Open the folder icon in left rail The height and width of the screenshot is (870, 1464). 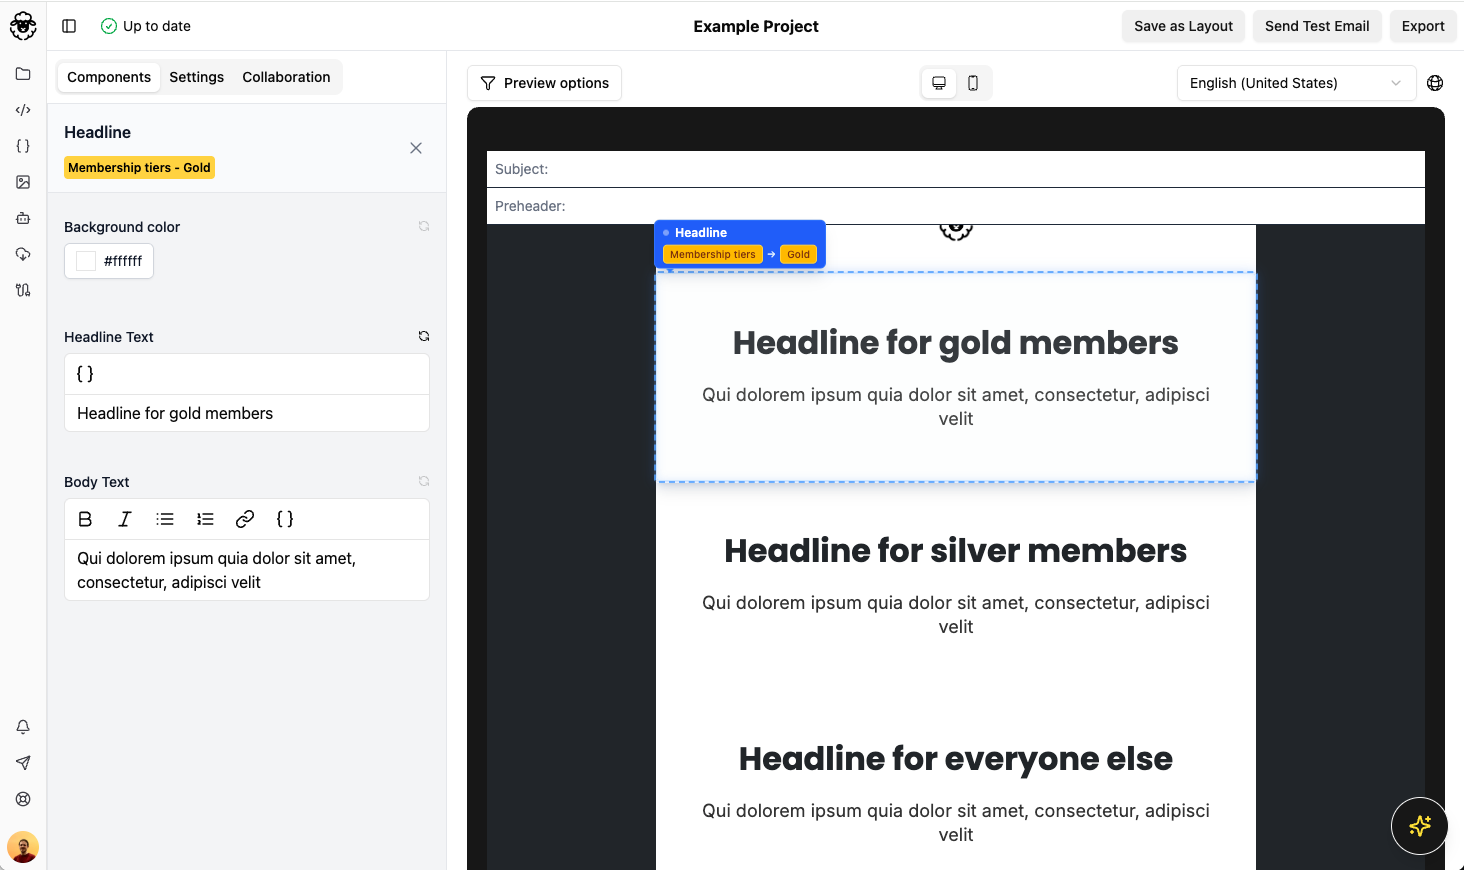coord(23,74)
